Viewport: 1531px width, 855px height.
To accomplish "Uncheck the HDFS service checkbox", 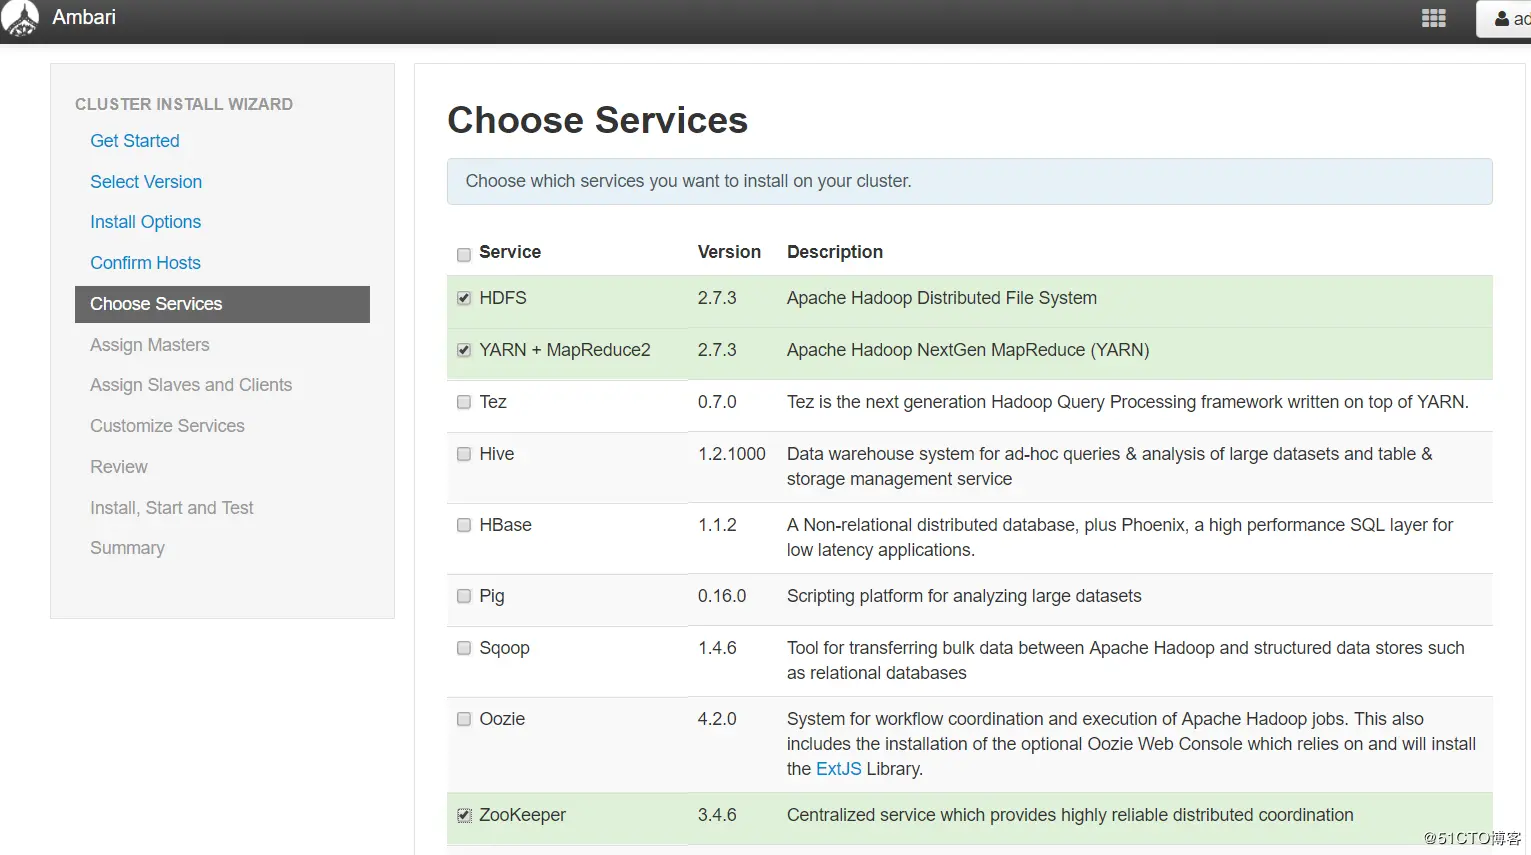I will click(464, 298).
